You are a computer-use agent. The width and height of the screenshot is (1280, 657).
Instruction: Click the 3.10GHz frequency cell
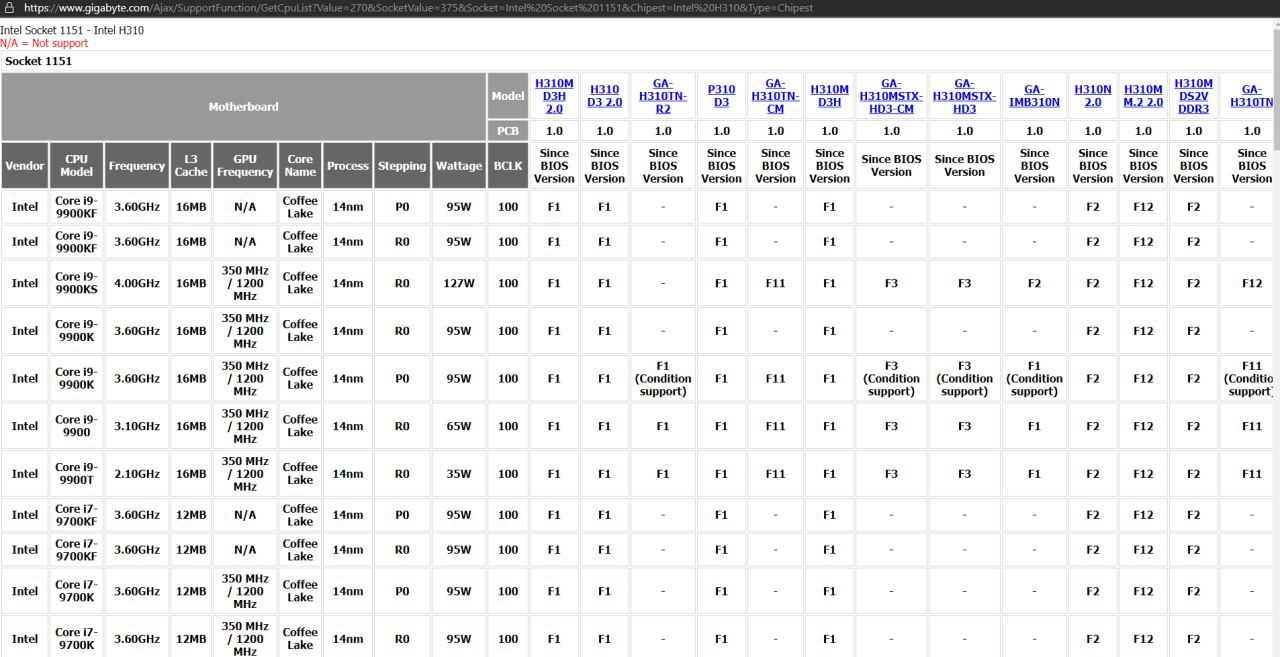[x=137, y=426]
